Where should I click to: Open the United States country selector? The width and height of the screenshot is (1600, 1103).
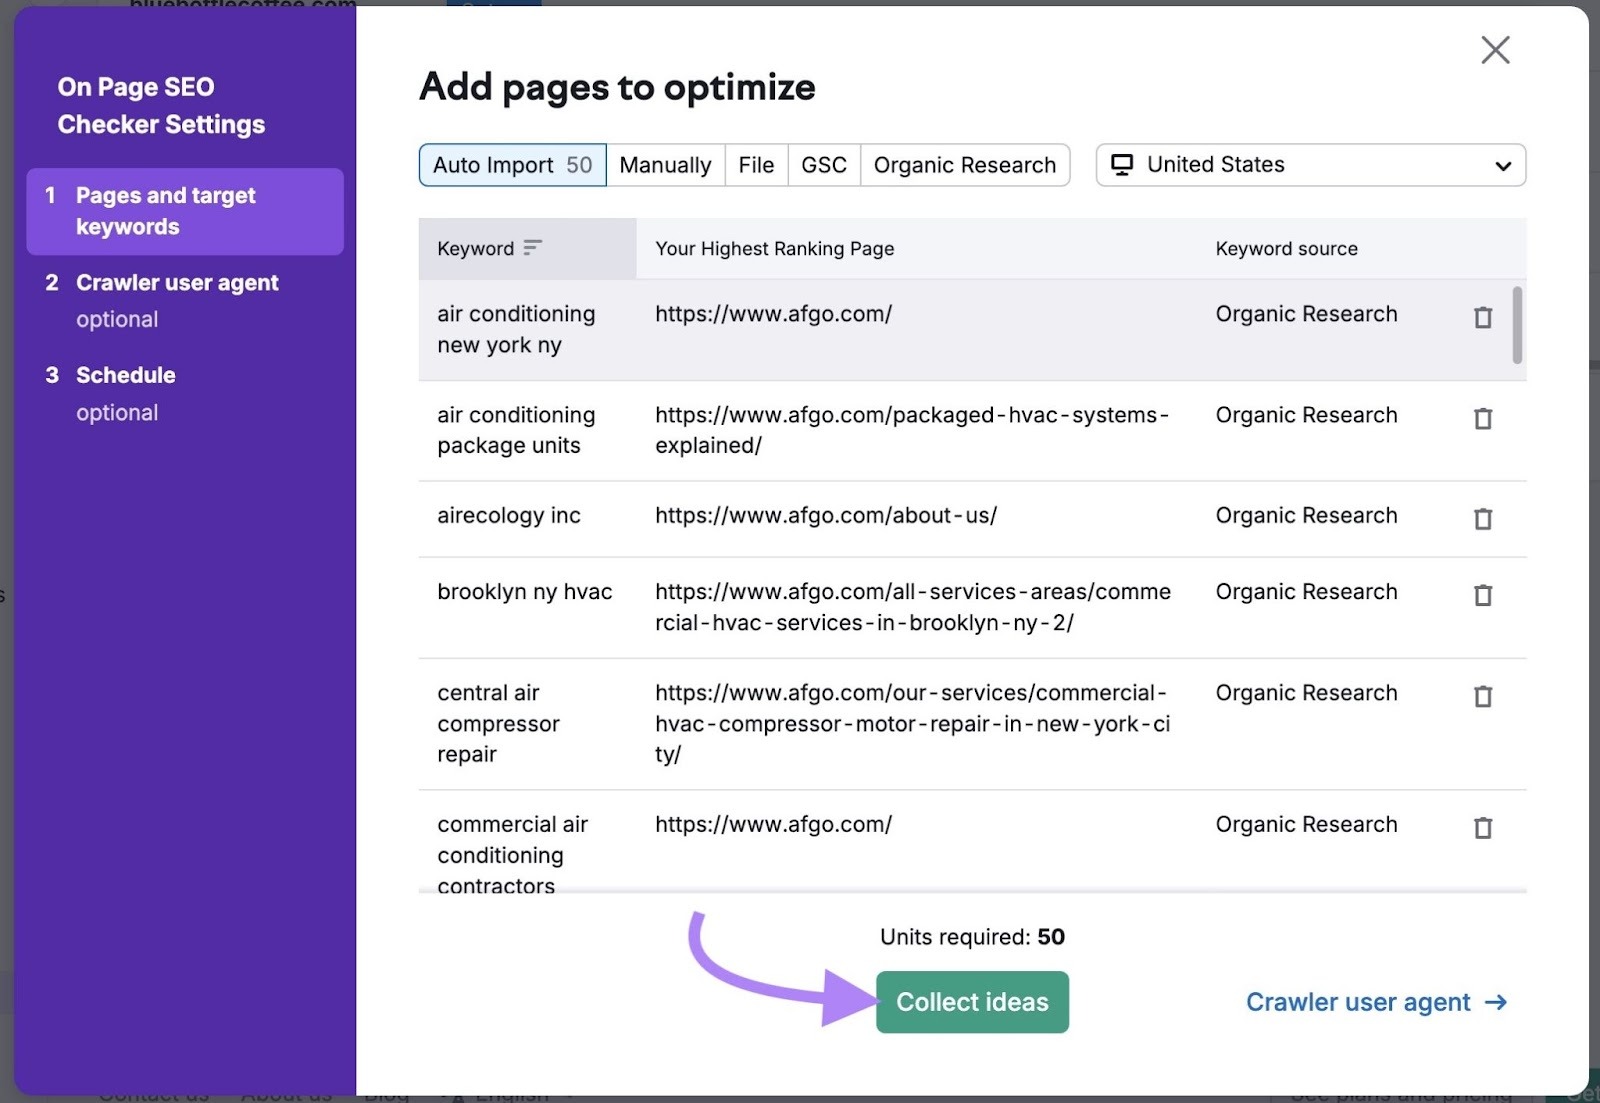click(x=1310, y=164)
